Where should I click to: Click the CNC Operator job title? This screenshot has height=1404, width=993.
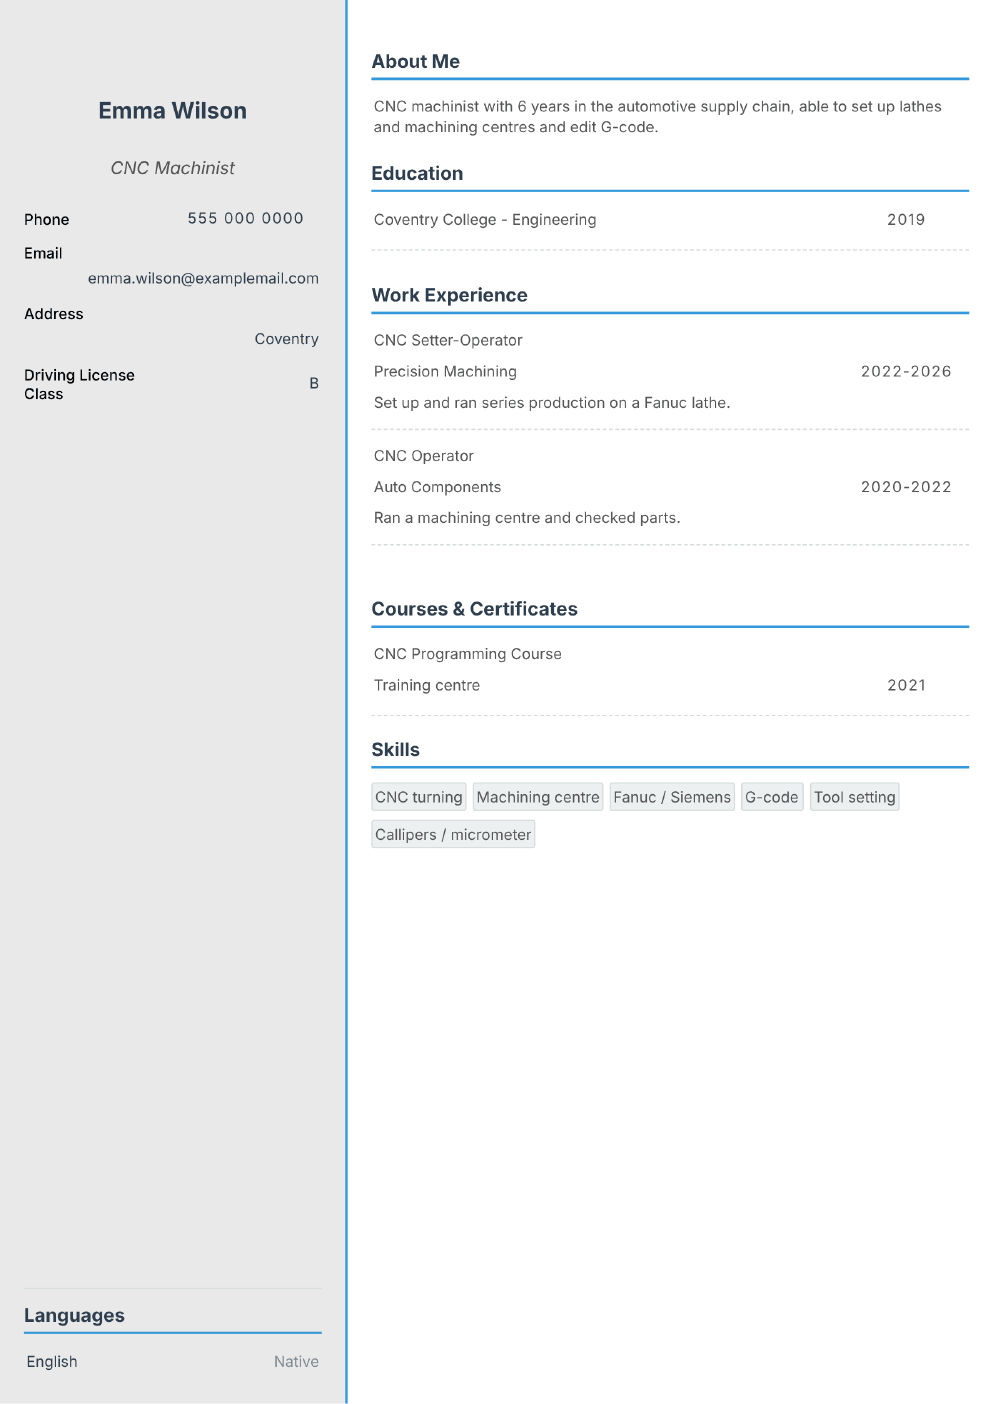coord(423,456)
